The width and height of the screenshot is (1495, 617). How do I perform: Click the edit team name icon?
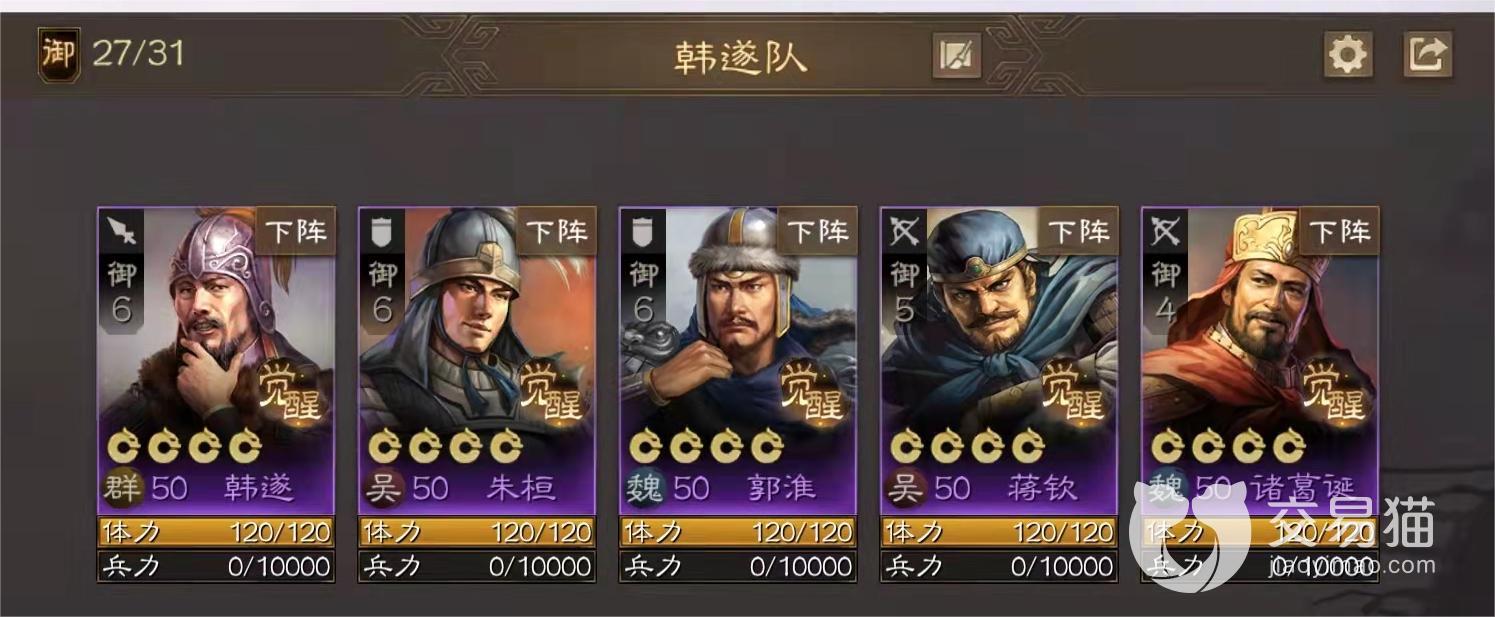956,56
